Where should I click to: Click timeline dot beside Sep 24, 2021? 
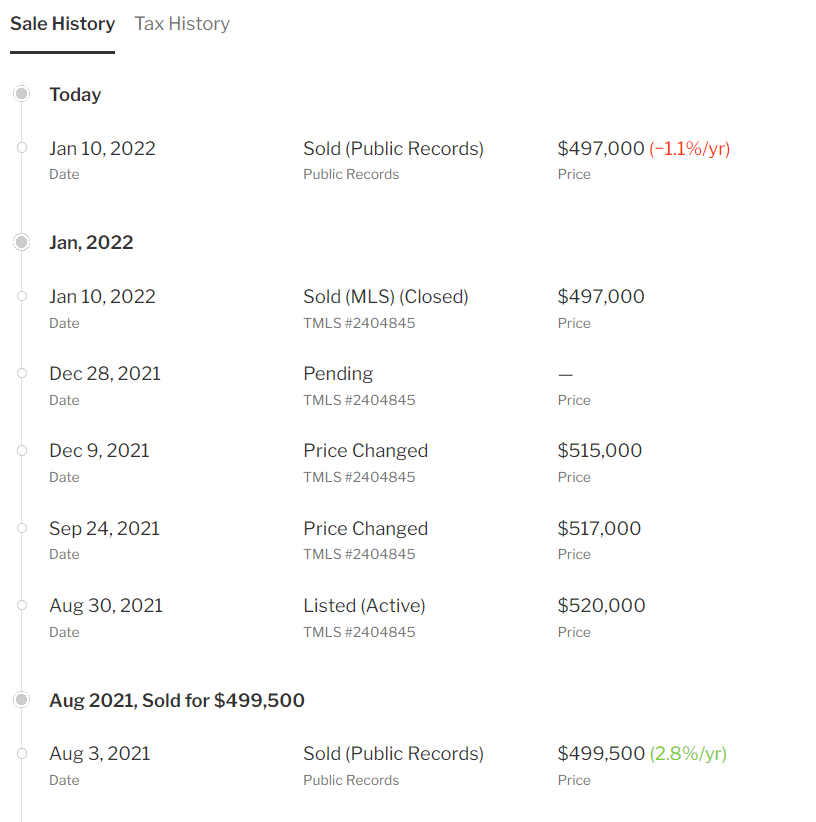22,528
